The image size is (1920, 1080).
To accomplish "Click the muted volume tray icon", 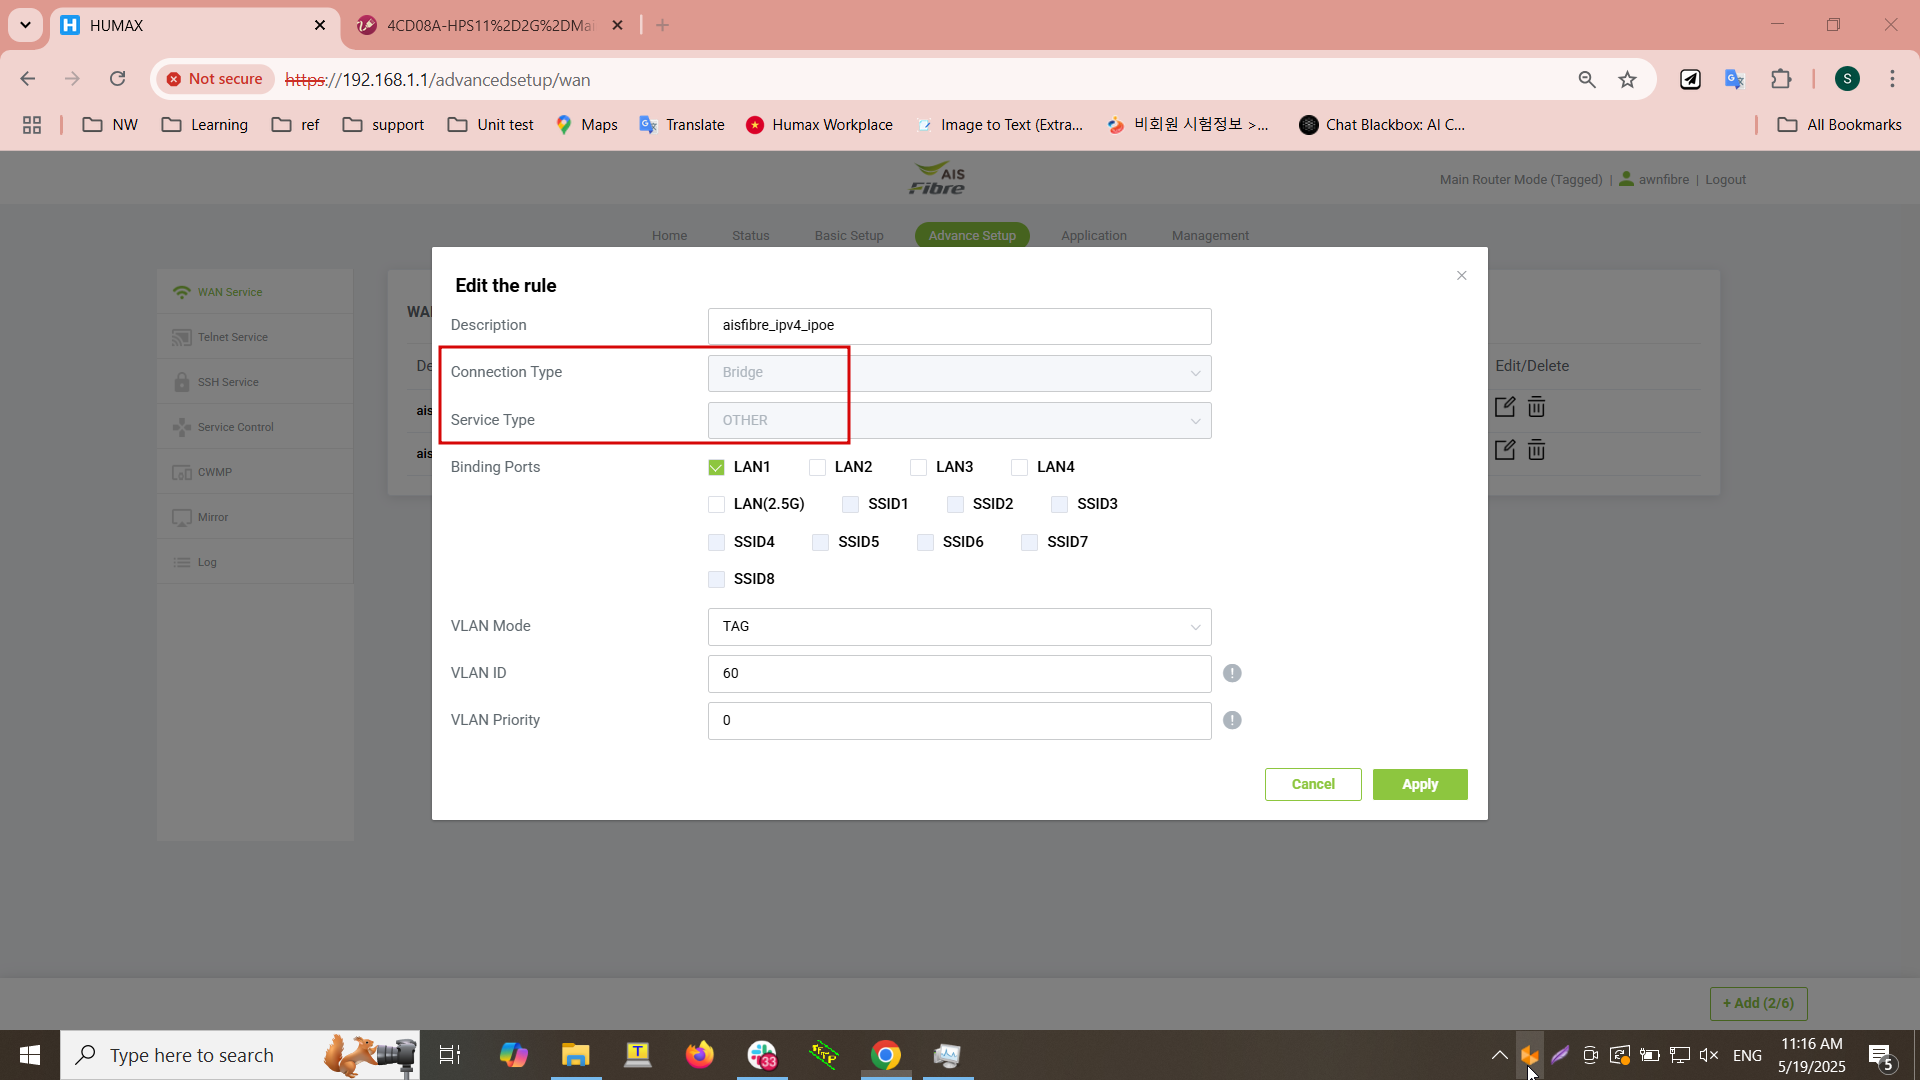I will tap(1709, 1055).
